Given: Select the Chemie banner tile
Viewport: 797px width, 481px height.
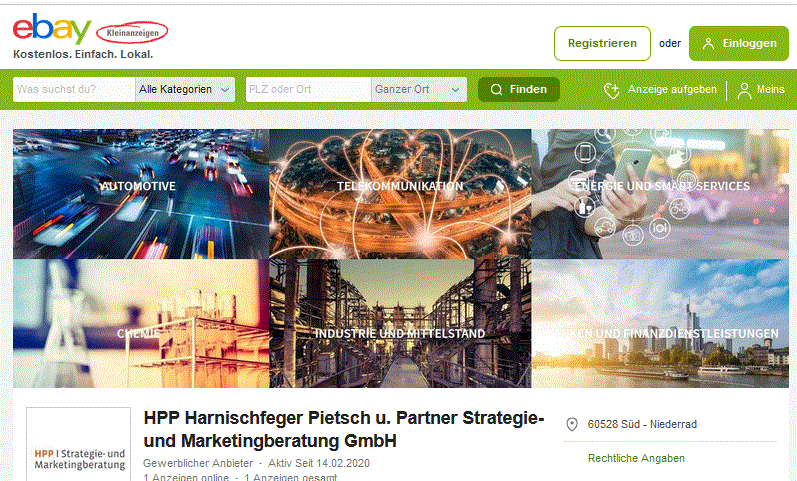Looking at the screenshot, I should [x=141, y=323].
